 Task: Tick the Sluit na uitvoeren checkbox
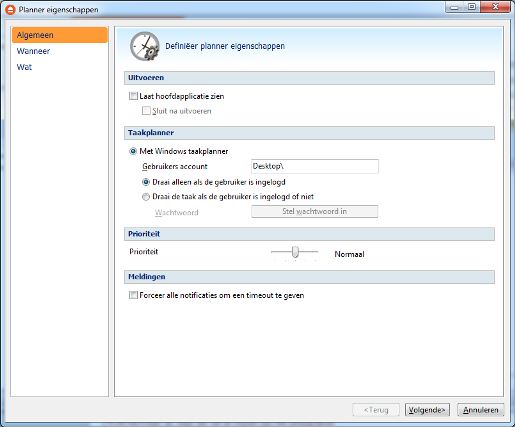146,111
